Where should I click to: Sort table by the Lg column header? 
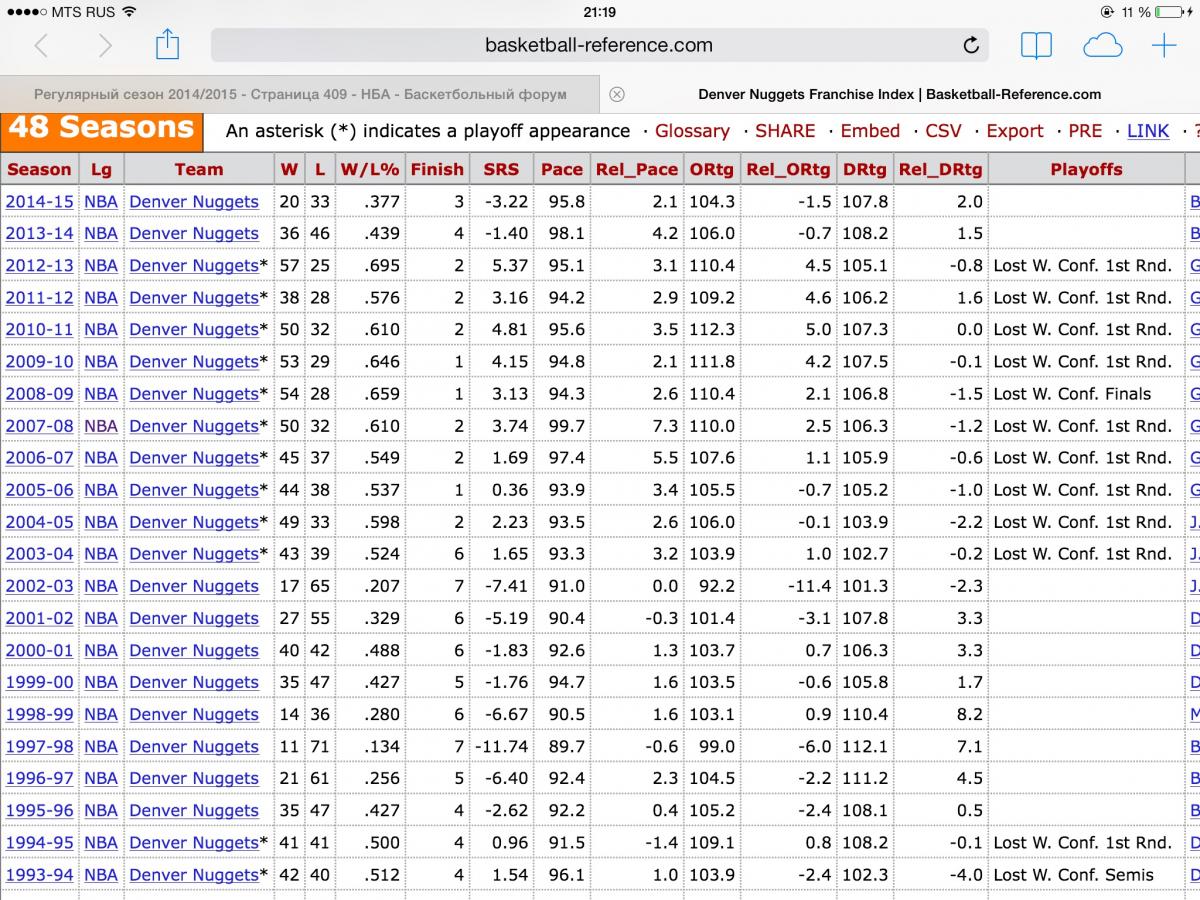(101, 169)
